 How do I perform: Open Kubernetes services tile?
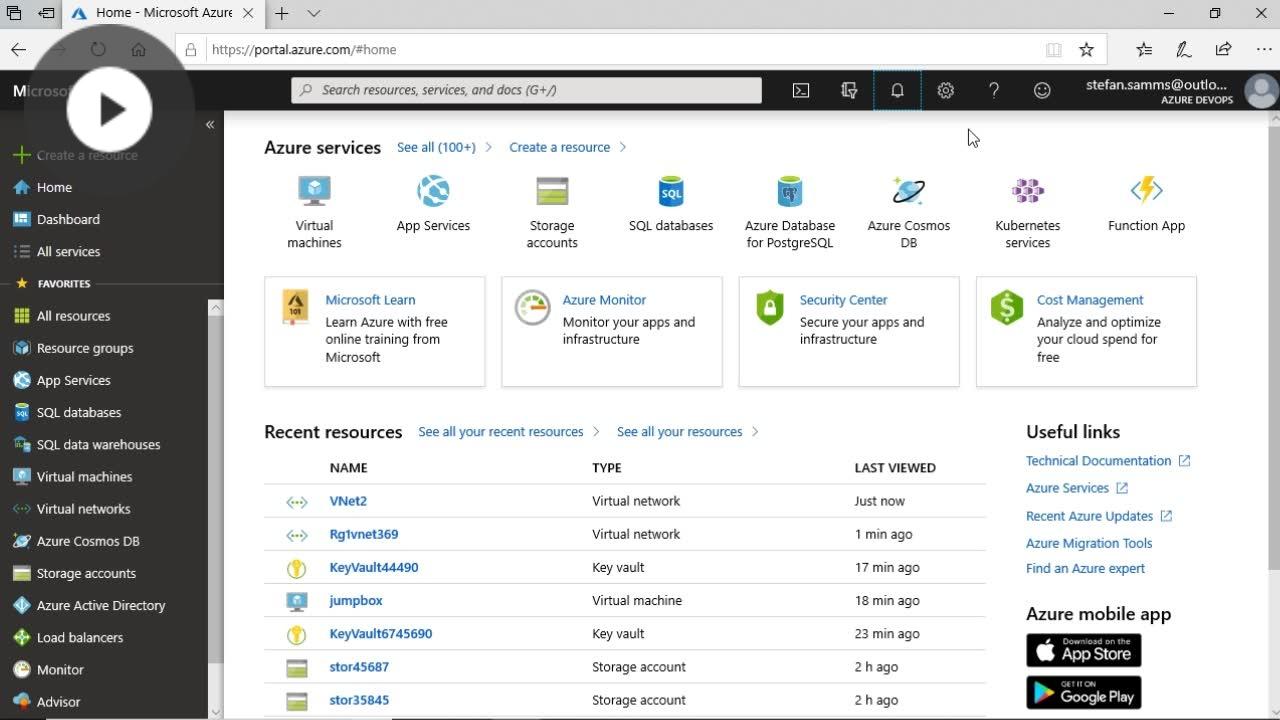(x=1028, y=212)
